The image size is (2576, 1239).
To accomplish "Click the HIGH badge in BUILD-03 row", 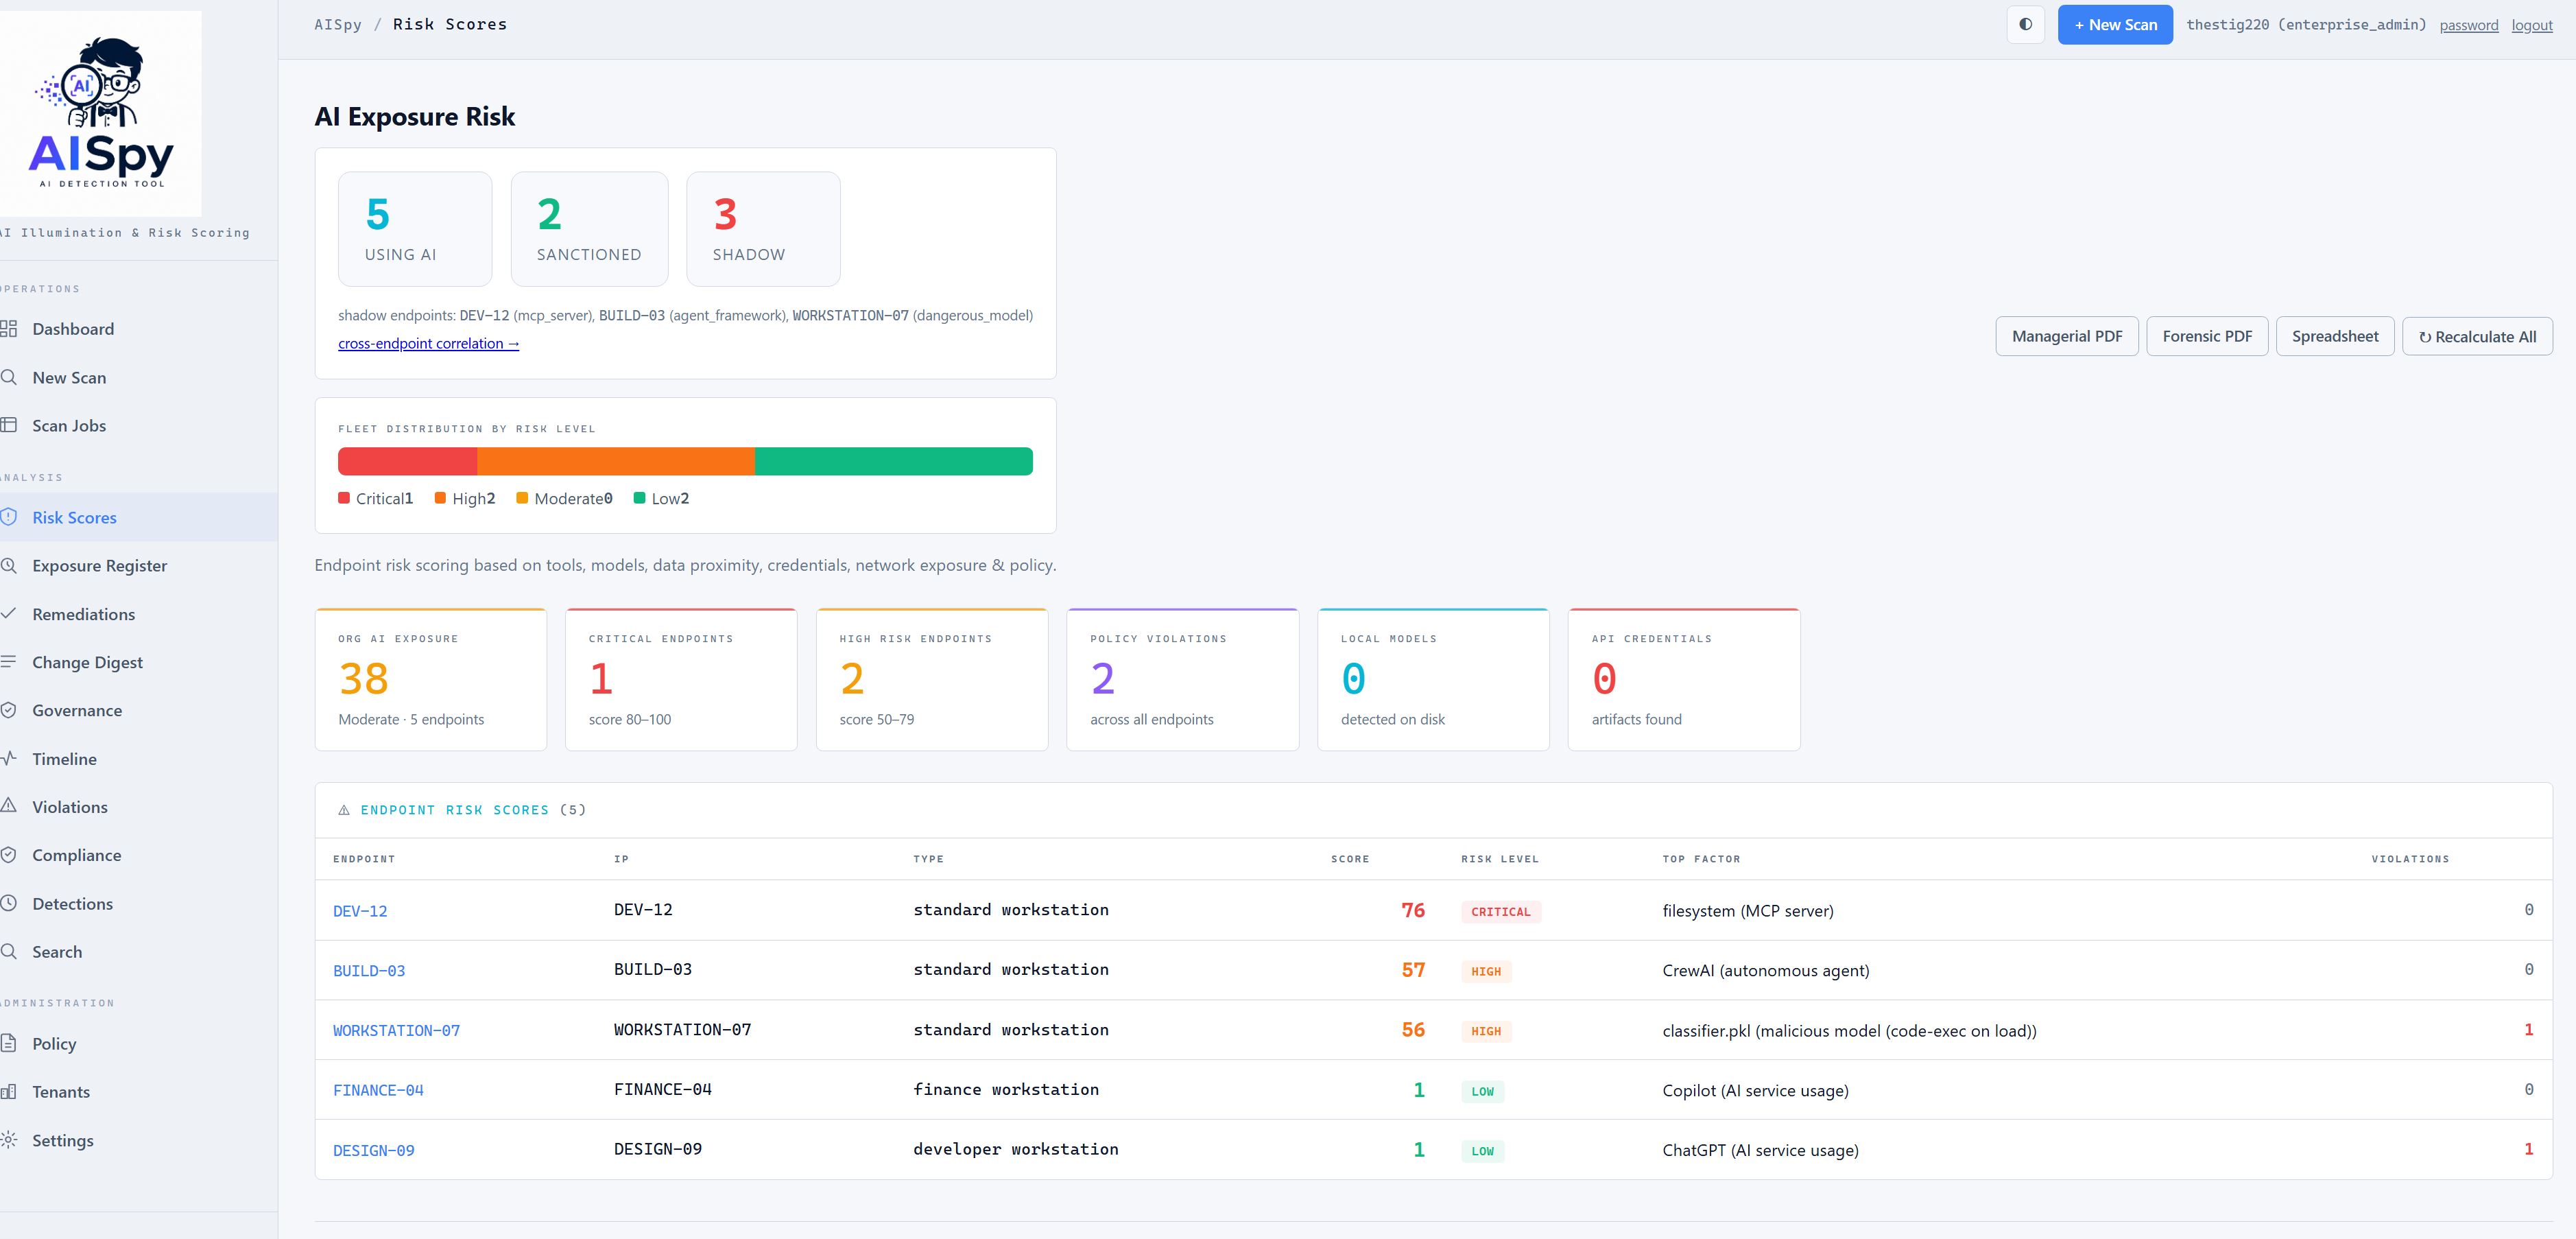I will click(1486, 971).
